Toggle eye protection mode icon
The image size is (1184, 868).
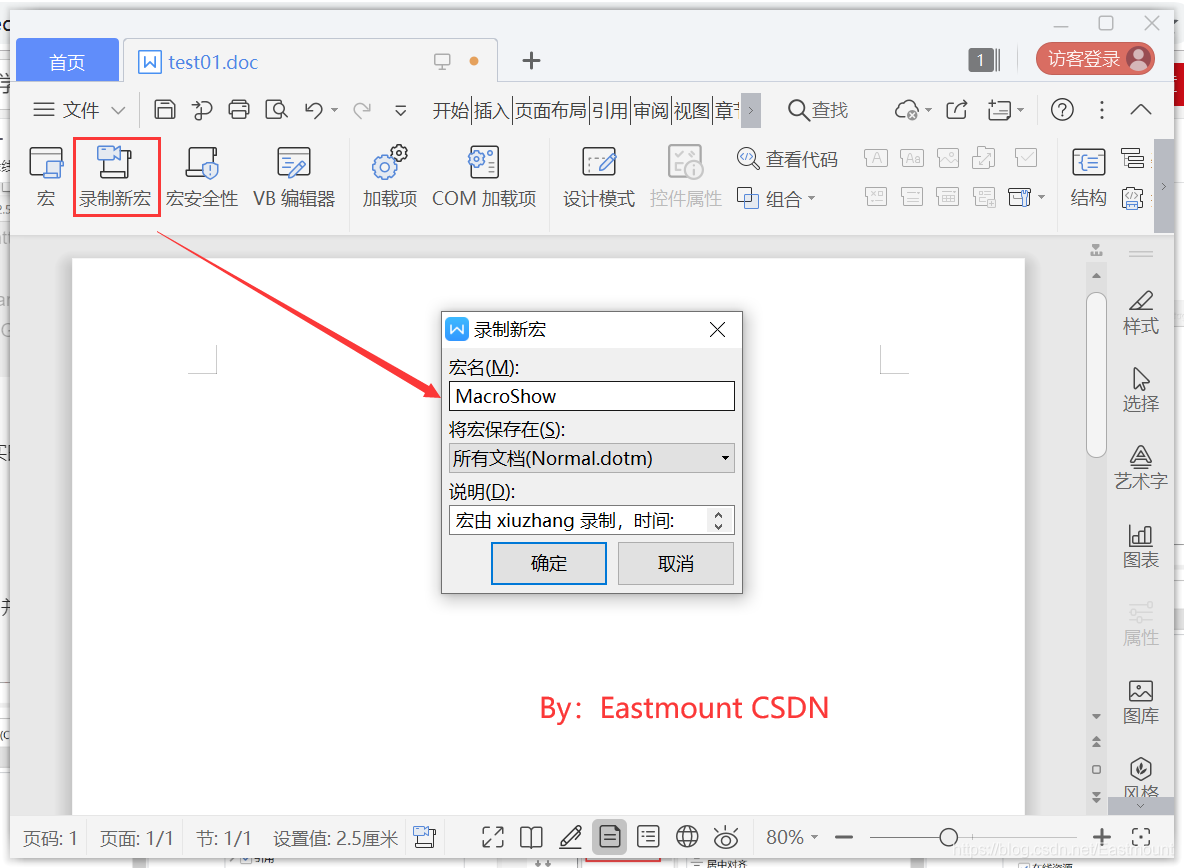click(726, 837)
